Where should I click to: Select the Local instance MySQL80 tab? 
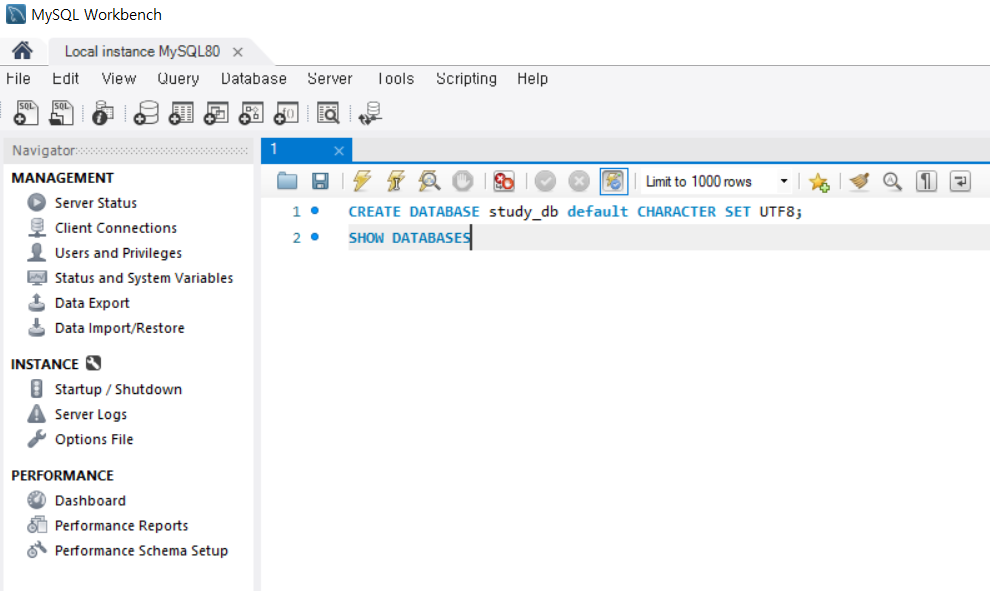pyautogui.click(x=142, y=51)
